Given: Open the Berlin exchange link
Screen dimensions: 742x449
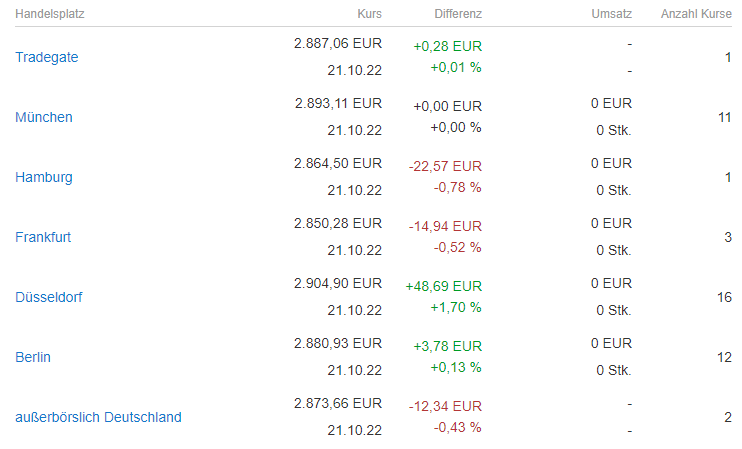Looking at the screenshot, I should (x=33, y=357).
